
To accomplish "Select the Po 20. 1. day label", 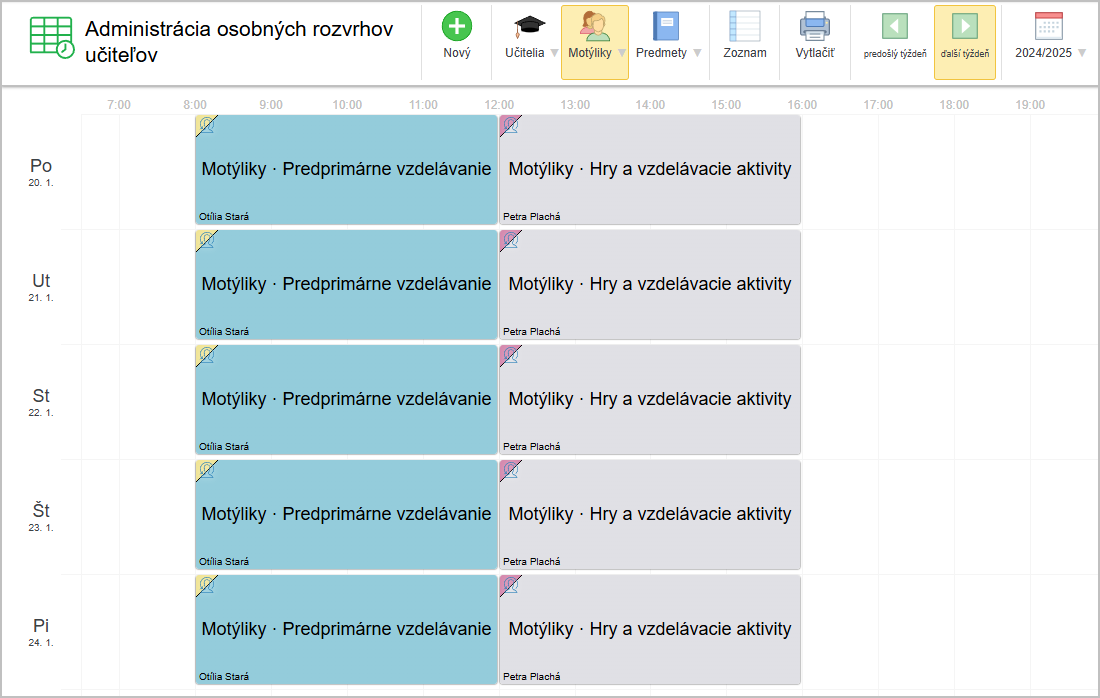I will pos(41,171).
